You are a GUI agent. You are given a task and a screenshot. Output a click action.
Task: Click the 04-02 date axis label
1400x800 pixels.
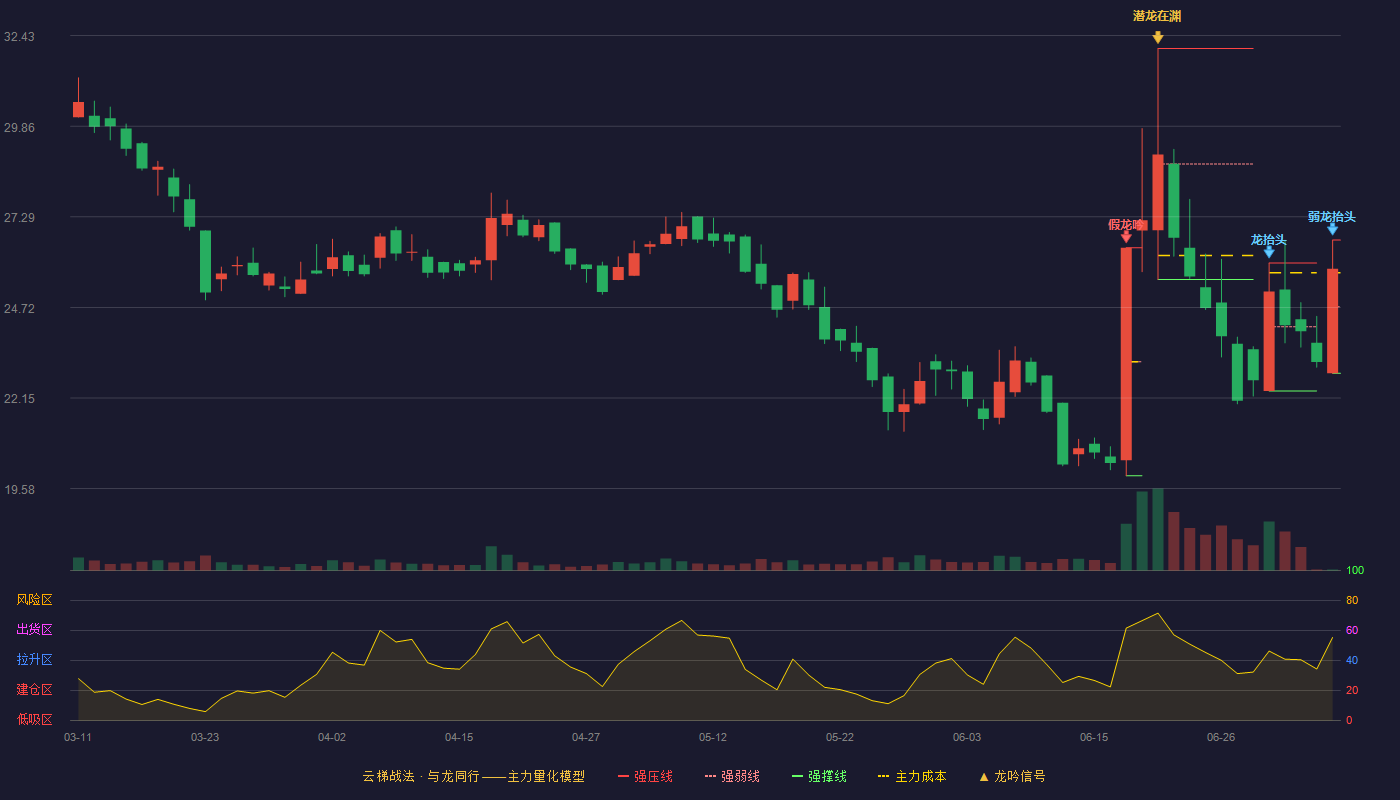coord(332,737)
